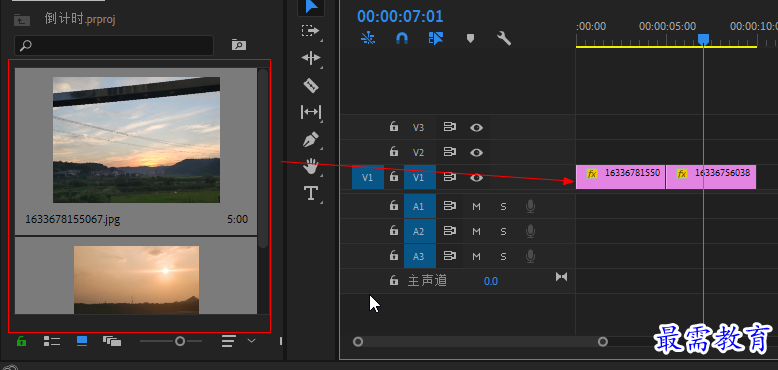Open timeline display settings wrench
The image size is (778, 370).
[x=504, y=38]
